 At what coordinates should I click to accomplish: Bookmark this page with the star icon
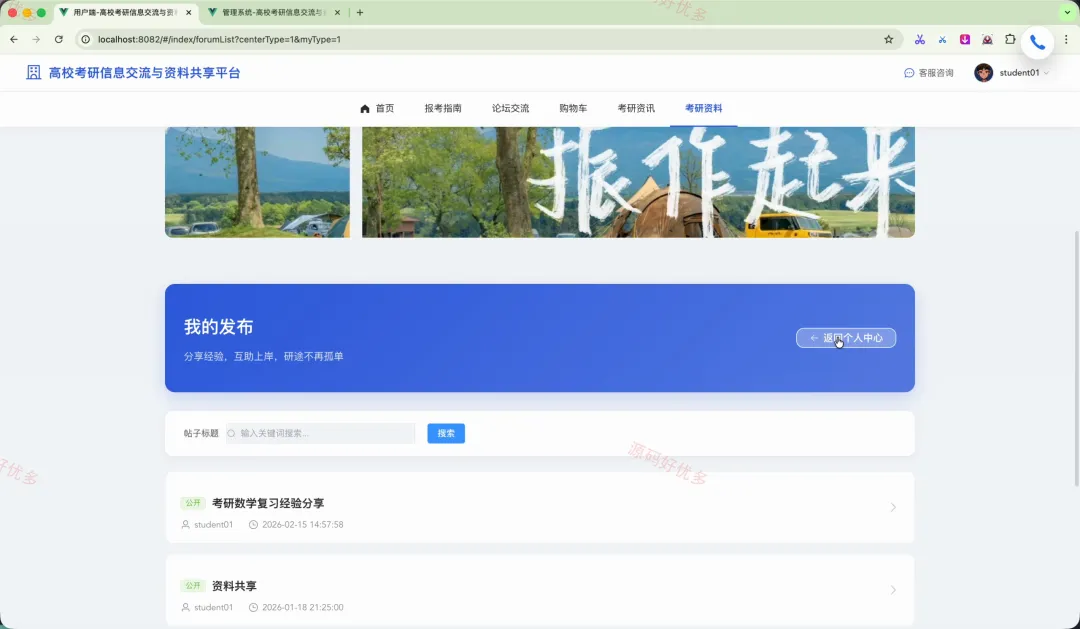[889, 39]
